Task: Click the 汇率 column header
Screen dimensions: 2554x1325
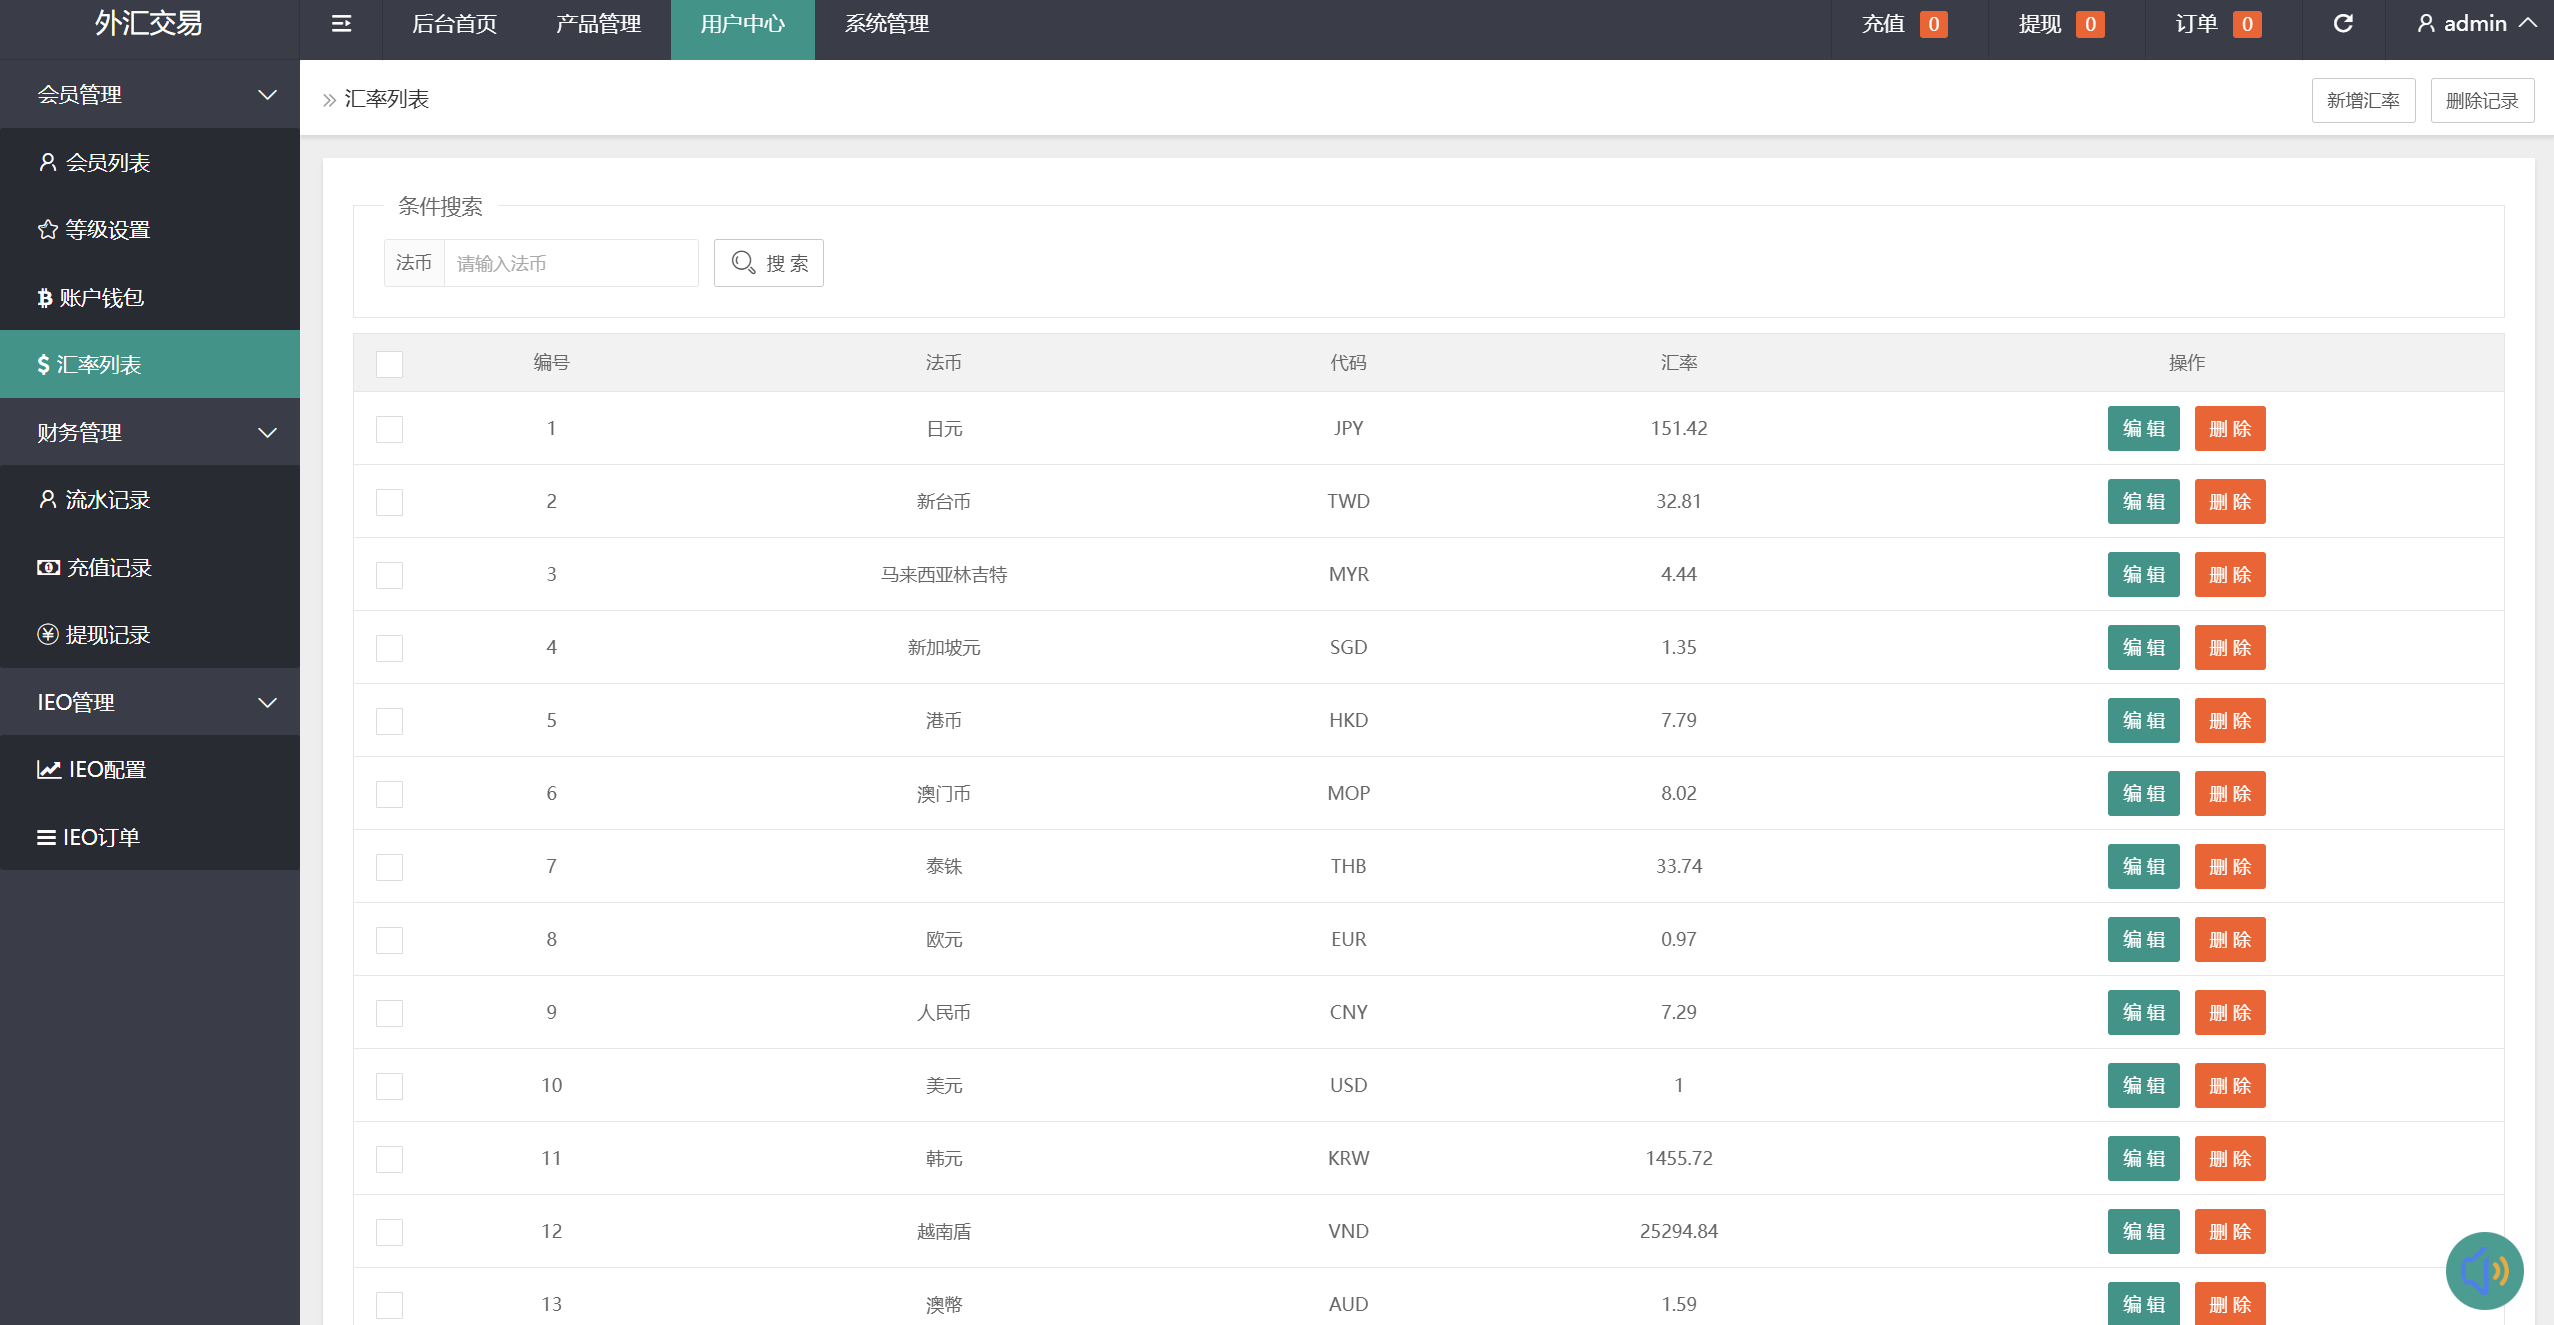Action: click(1679, 363)
